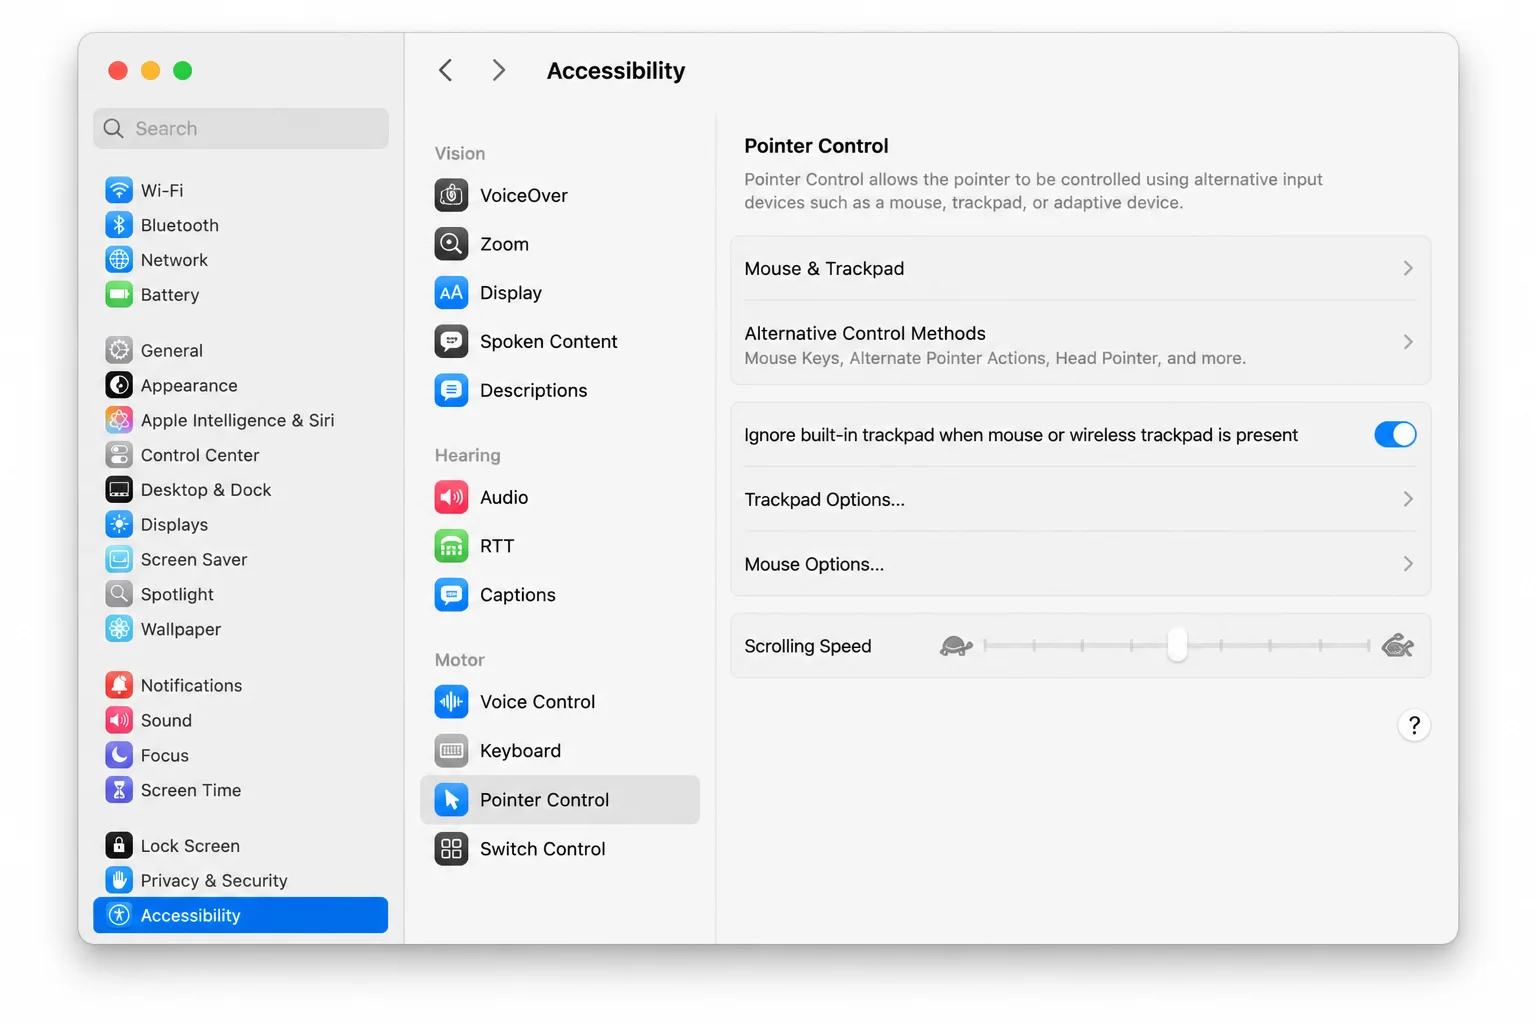Open the Network globe icon

click(119, 260)
